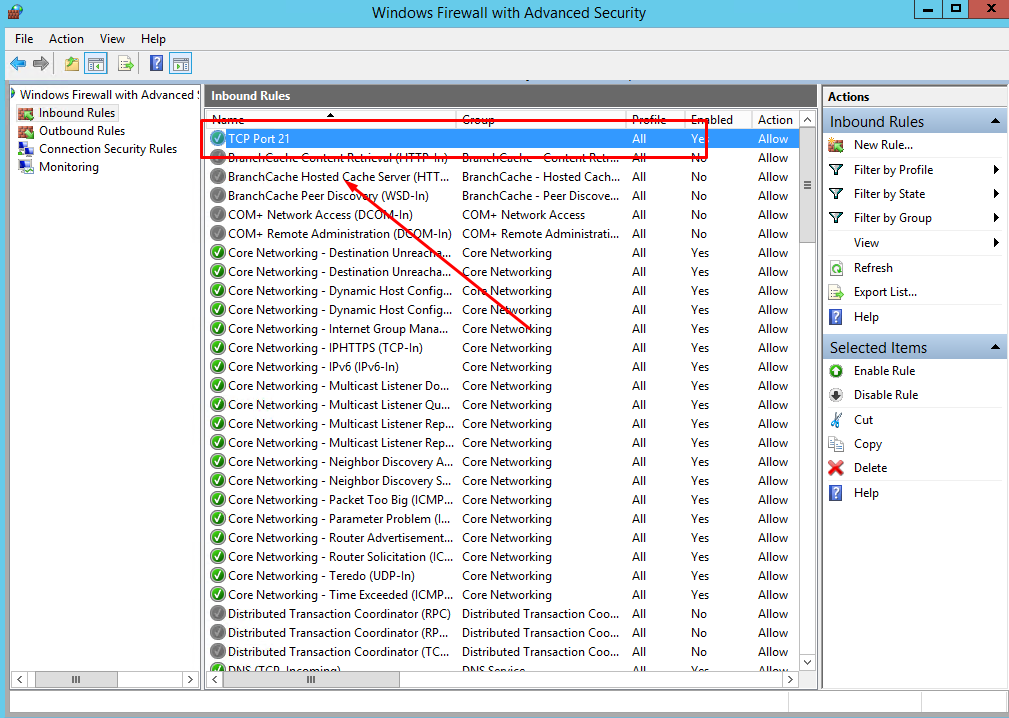The width and height of the screenshot is (1009, 718).
Task: Click the Outbound Rules icon in the tree
Action: tap(26, 131)
